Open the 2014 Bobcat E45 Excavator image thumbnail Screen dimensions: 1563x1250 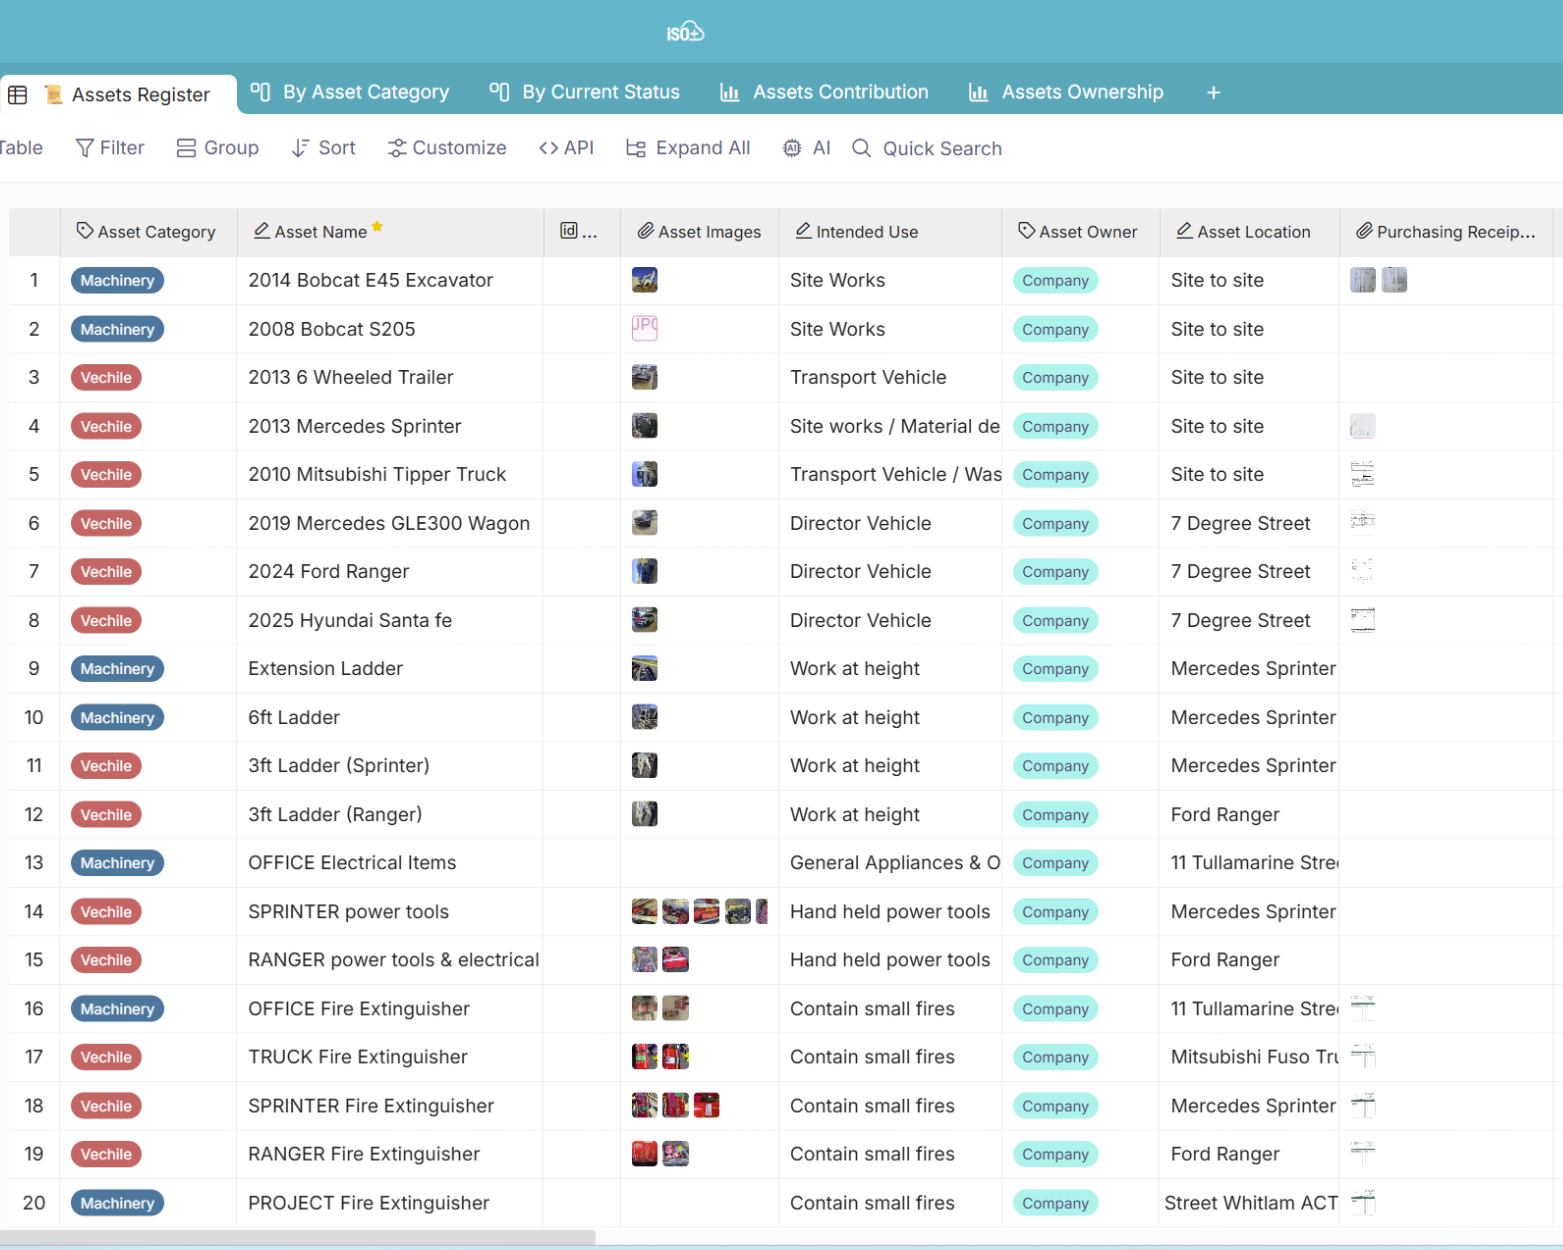644,281
